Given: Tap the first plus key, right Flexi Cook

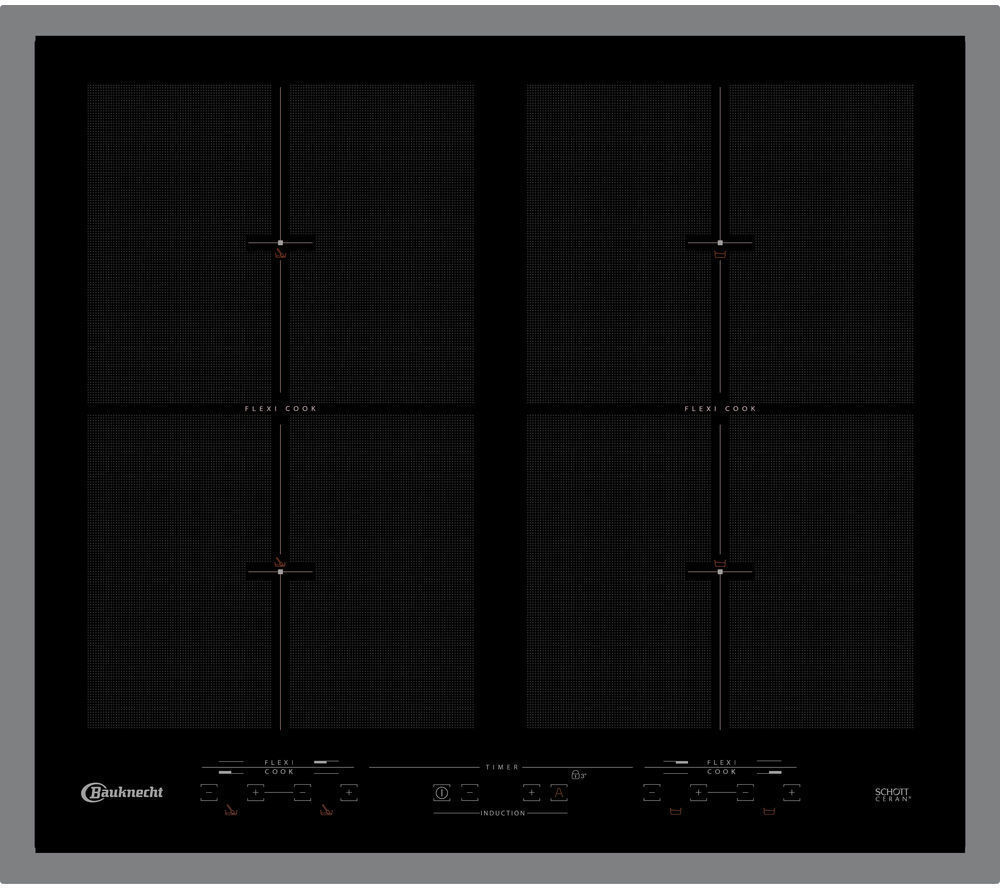Looking at the screenshot, I should 698,792.
